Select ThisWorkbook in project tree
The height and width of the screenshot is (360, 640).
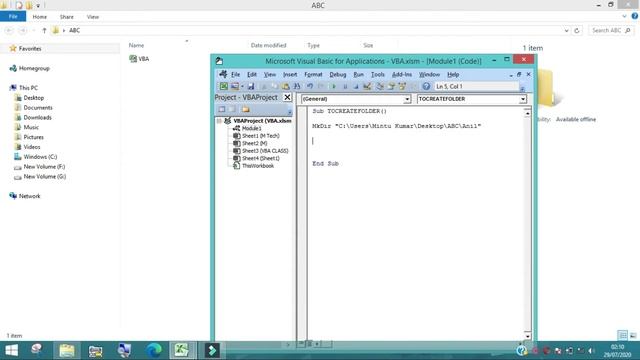258,166
